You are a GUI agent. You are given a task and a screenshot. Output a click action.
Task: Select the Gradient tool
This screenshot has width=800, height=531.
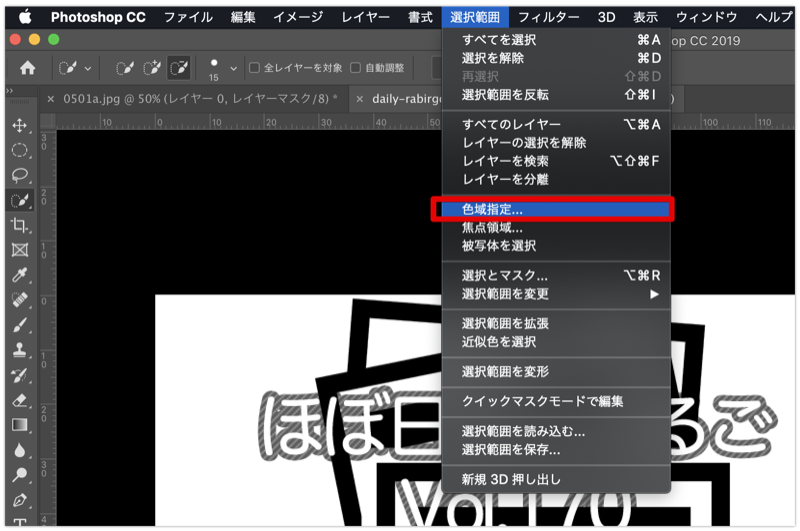pyautogui.click(x=19, y=425)
